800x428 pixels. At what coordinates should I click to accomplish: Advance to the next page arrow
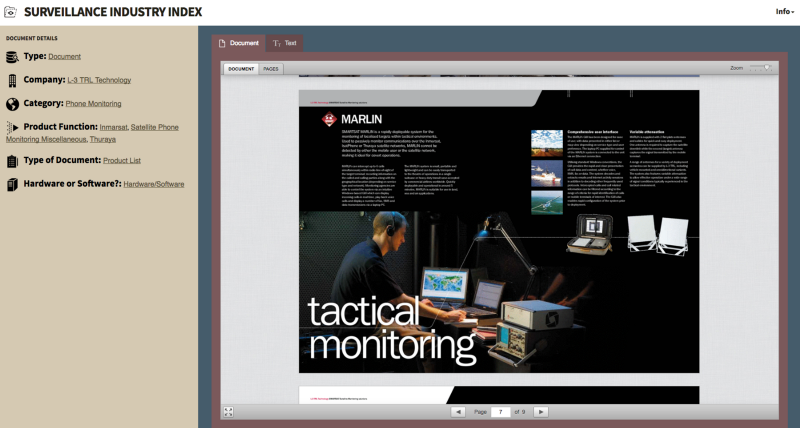click(x=540, y=411)
